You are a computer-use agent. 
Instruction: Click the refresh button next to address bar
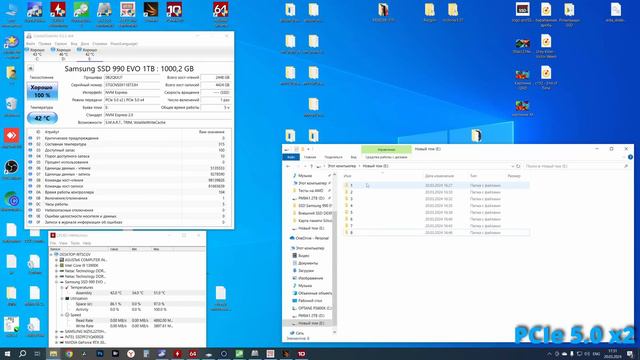coord(518,166)
